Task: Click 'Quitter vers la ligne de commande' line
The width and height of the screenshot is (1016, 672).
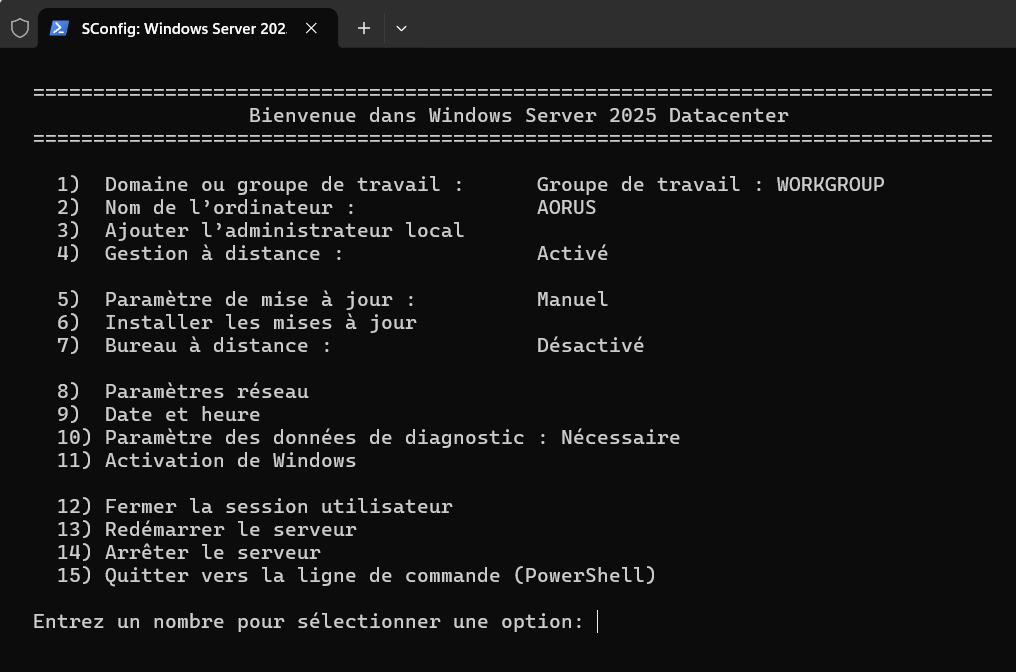Action: point(380,576)
